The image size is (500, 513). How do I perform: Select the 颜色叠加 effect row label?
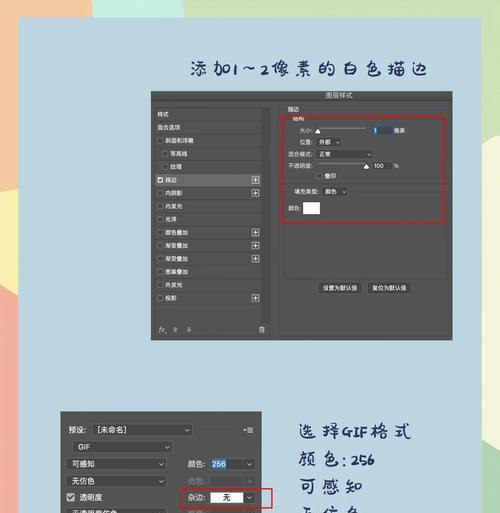coord(177,232)
